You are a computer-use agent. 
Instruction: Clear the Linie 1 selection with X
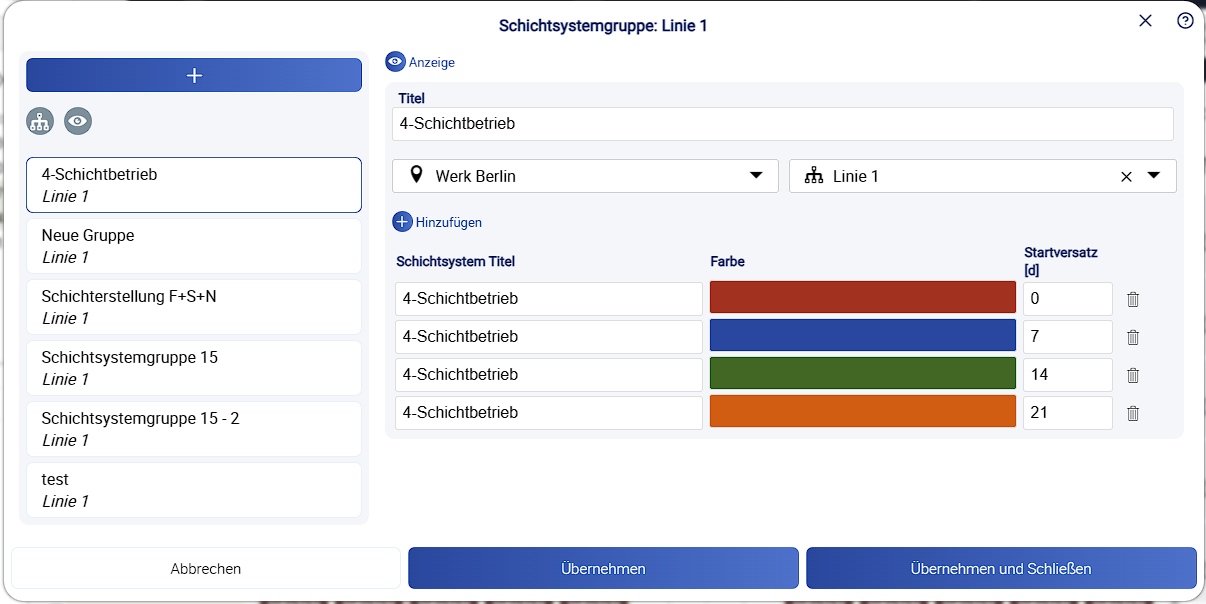click(1126, 176)
